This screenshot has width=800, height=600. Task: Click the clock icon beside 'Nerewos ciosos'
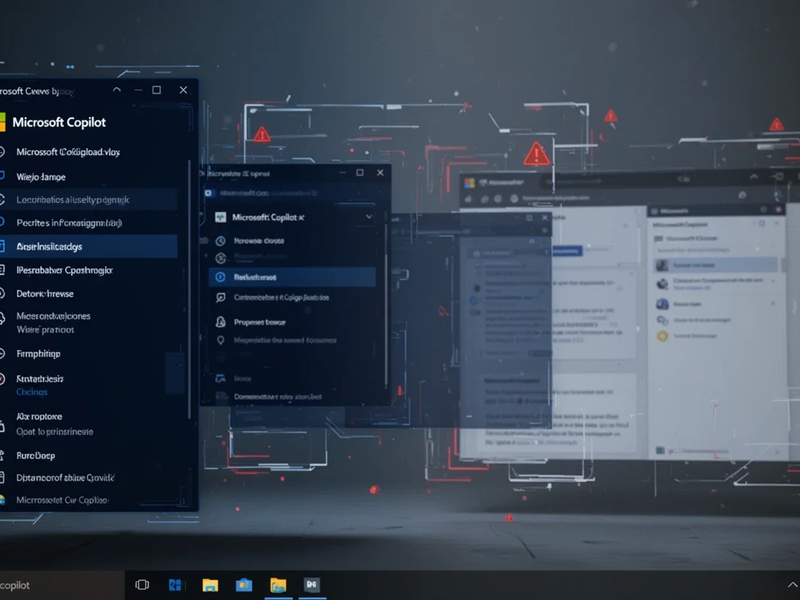tap(220, 241)
